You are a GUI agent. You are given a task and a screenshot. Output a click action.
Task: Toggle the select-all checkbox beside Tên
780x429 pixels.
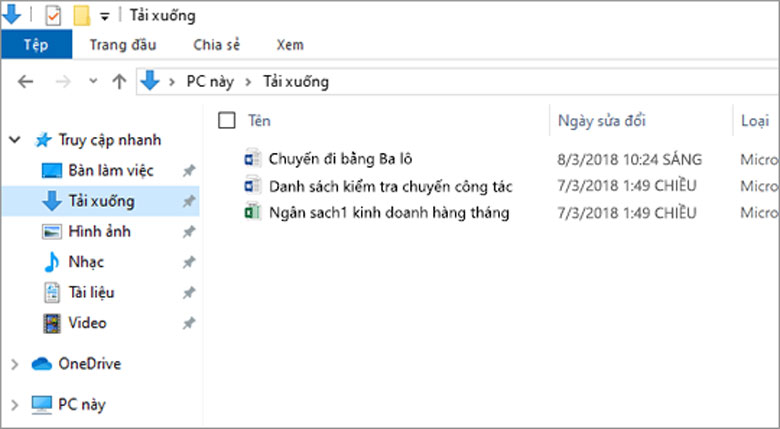pos(227,120)
